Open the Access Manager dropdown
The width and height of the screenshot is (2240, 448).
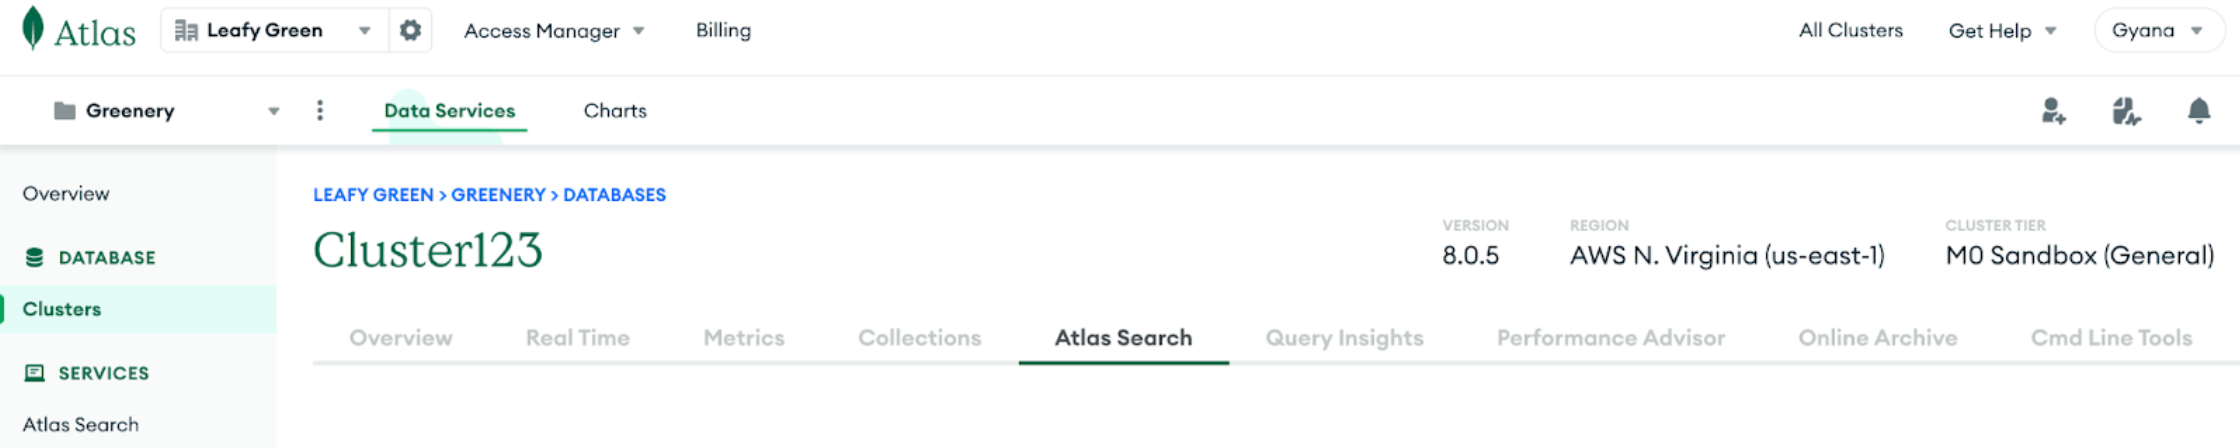[553, 31]
